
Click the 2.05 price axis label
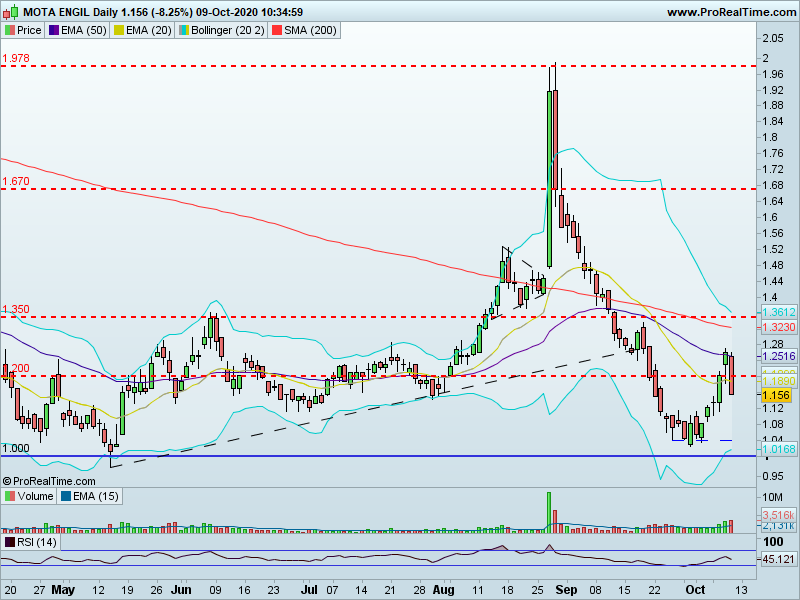773,38
